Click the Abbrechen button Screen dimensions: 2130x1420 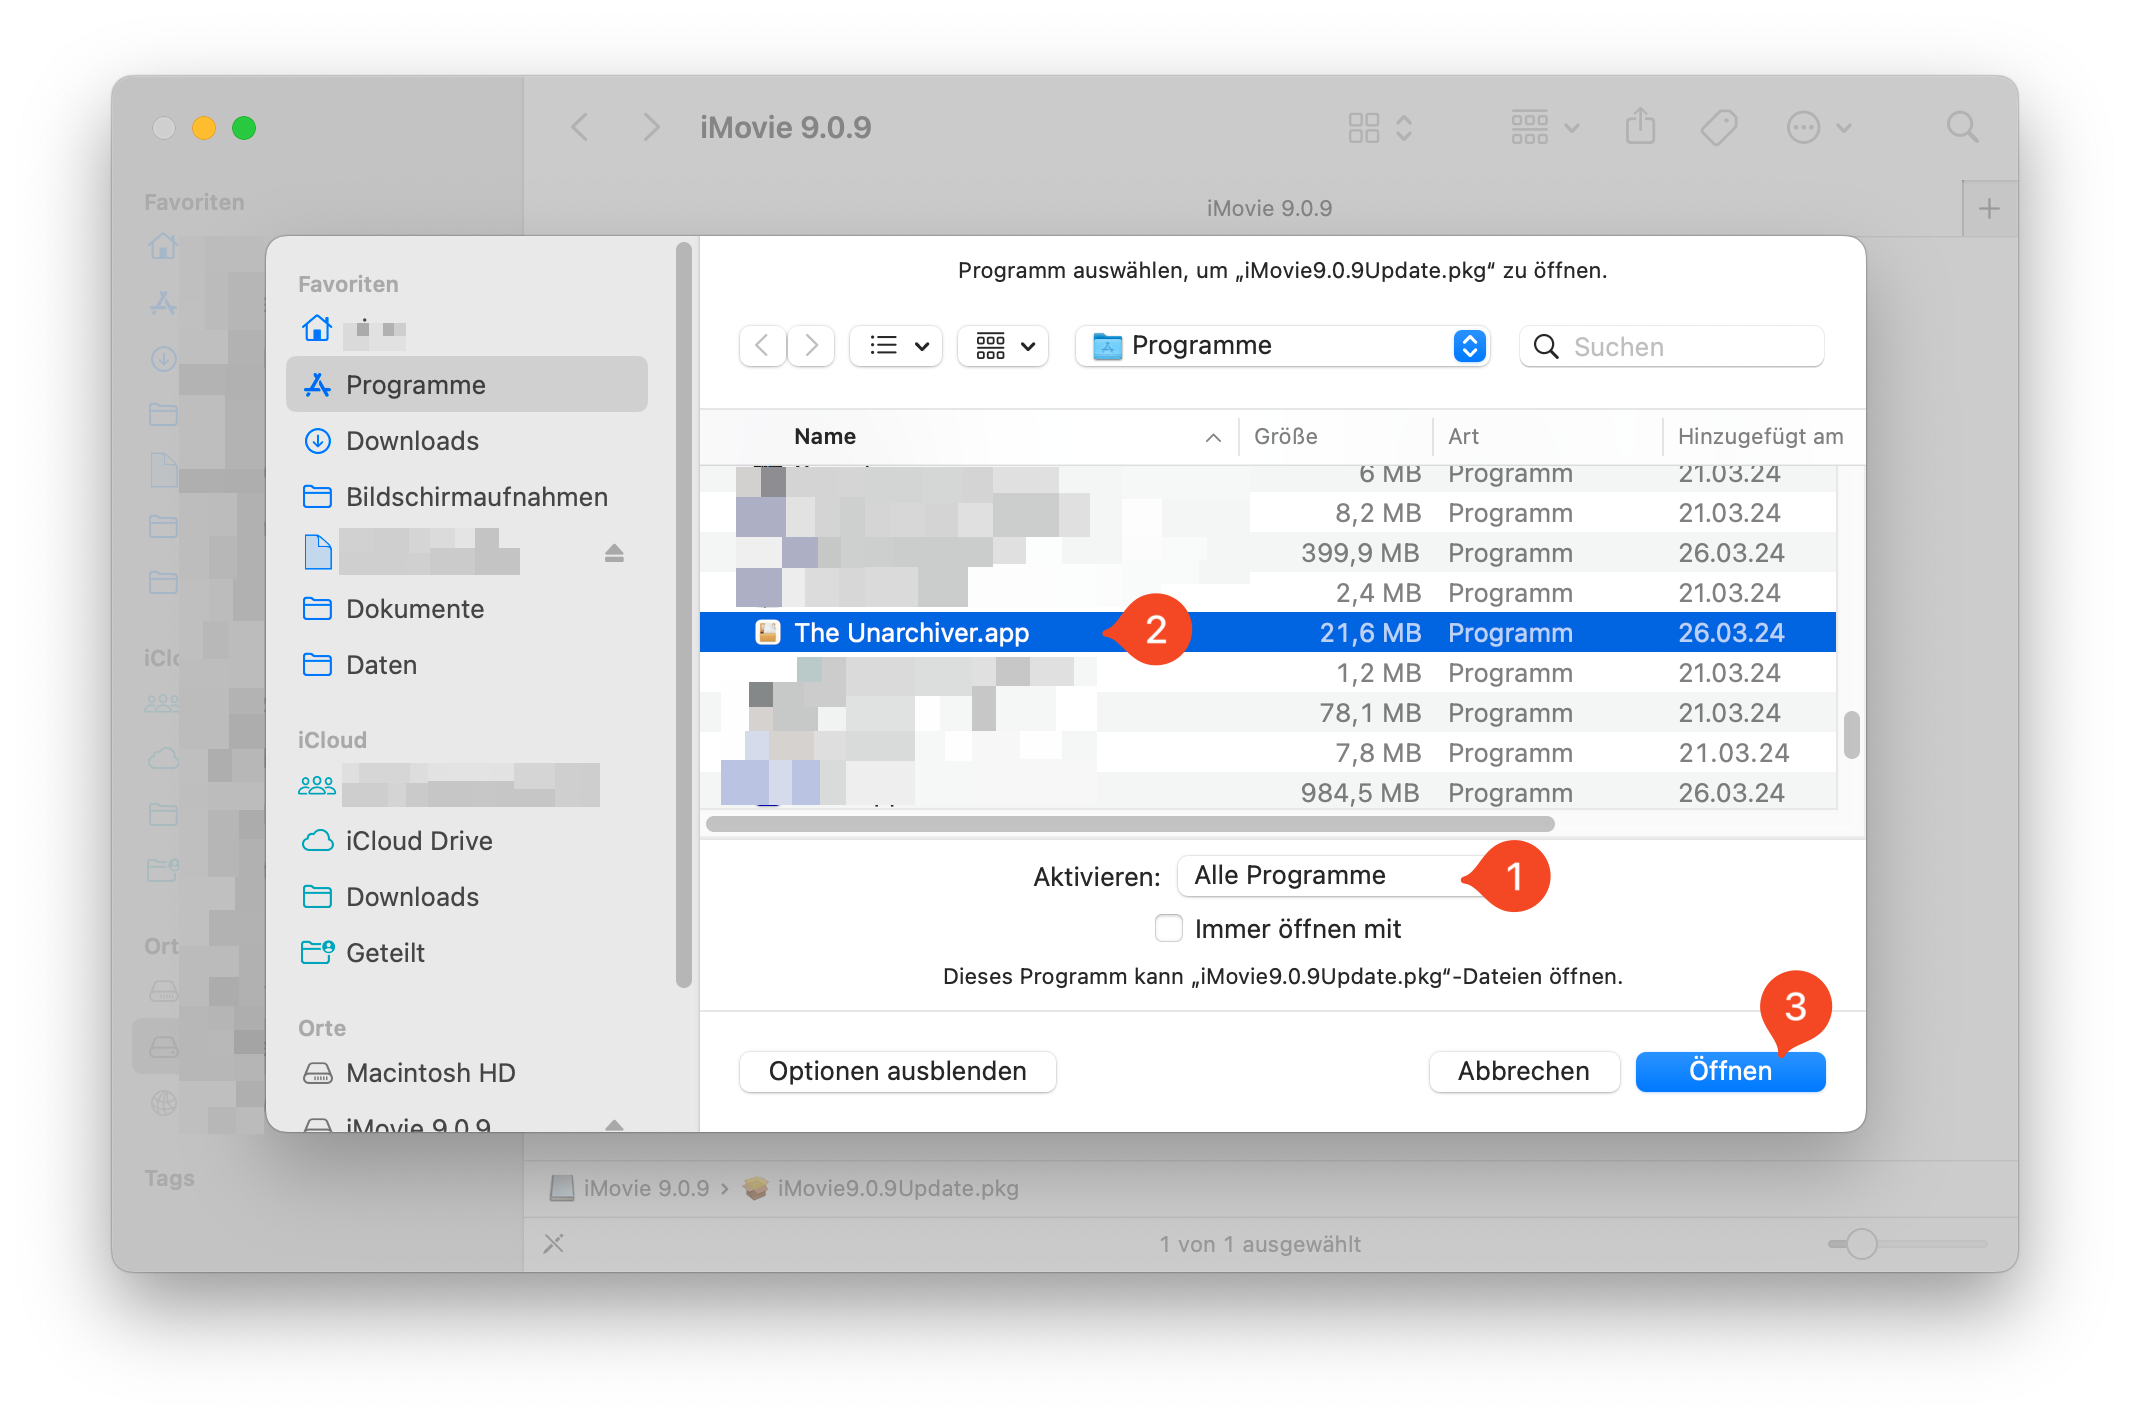click(x=1523, y=1071)
